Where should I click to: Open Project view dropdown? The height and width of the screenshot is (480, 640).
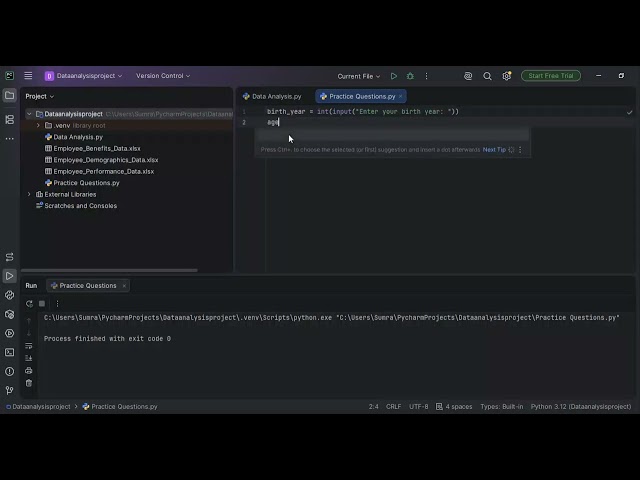(40, 96)
